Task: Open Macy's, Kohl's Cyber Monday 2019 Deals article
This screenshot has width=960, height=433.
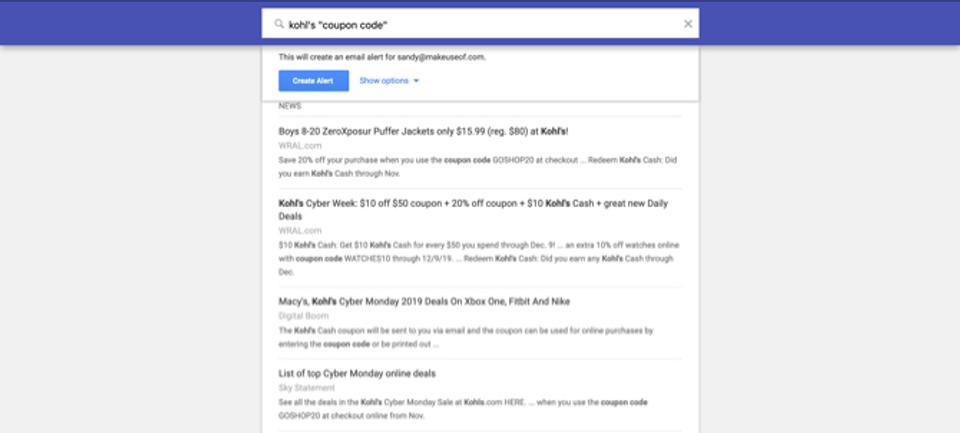Action: [x=424, y=301]
